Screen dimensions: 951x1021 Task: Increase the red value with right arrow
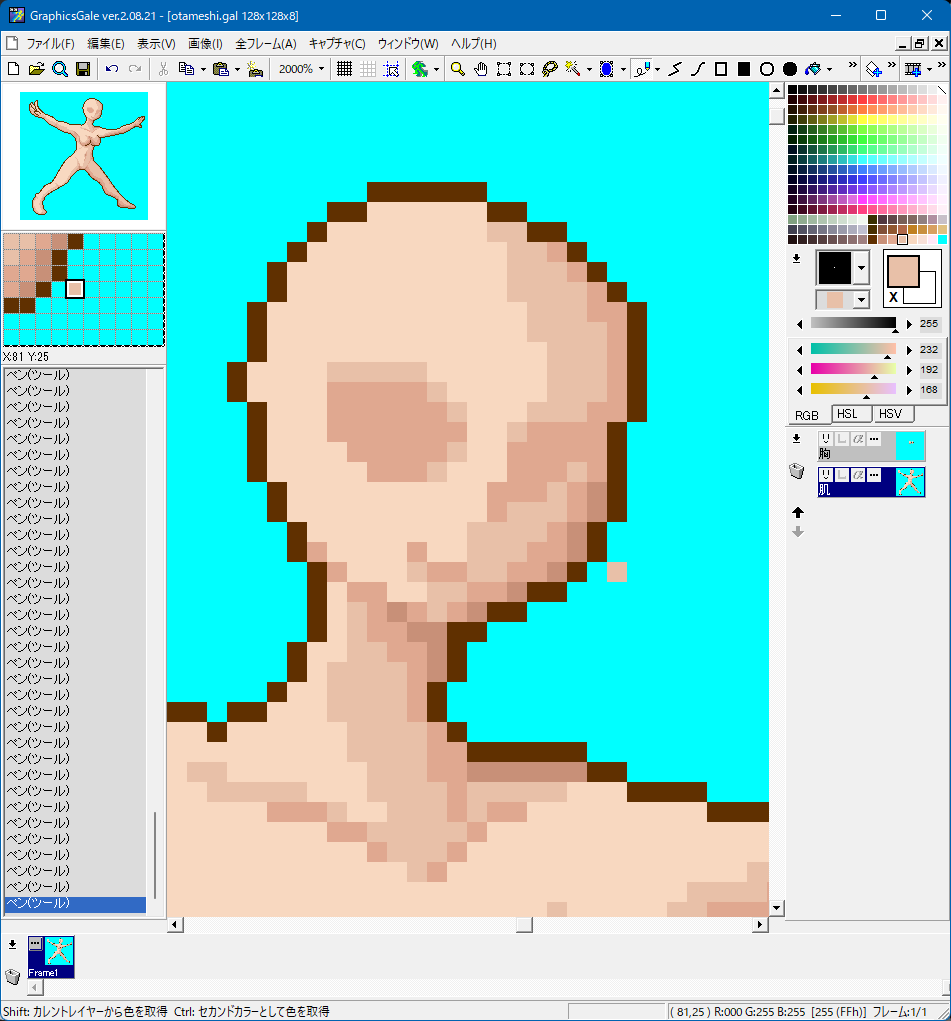point(909,350)
